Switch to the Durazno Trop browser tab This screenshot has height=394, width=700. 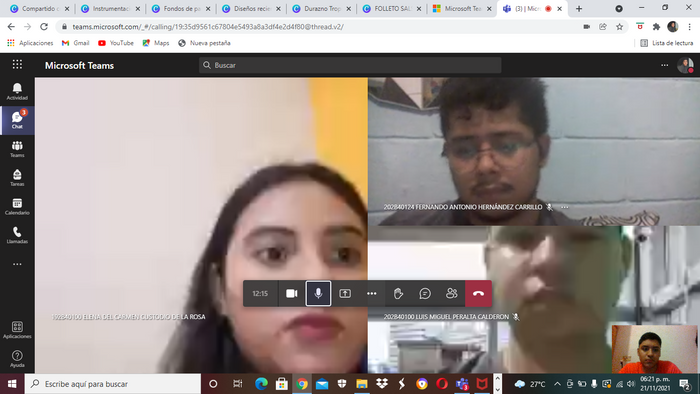[x=321, y=8]
